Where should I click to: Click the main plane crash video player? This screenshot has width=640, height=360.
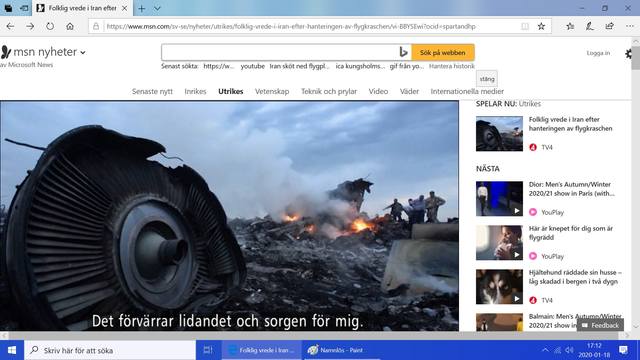click(229, 216)
